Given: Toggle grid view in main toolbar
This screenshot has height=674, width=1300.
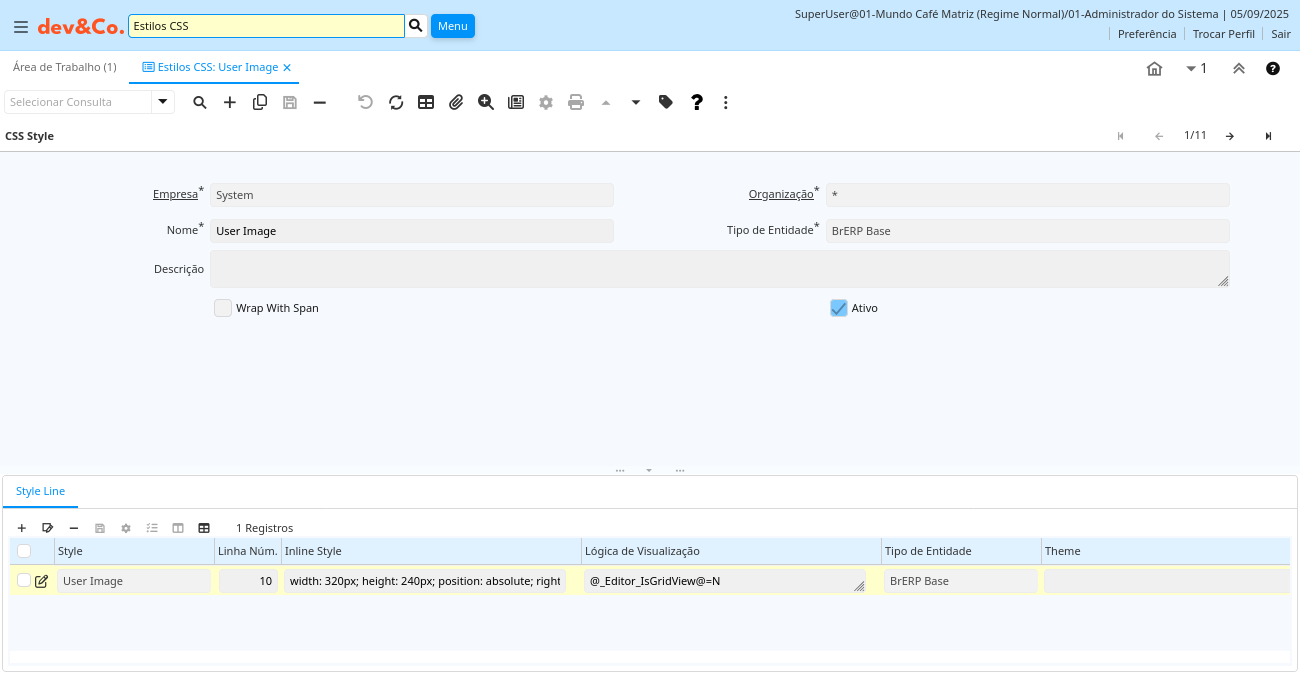Looking at the screenshot, I should pyautogui.click(x=426, y=102).
